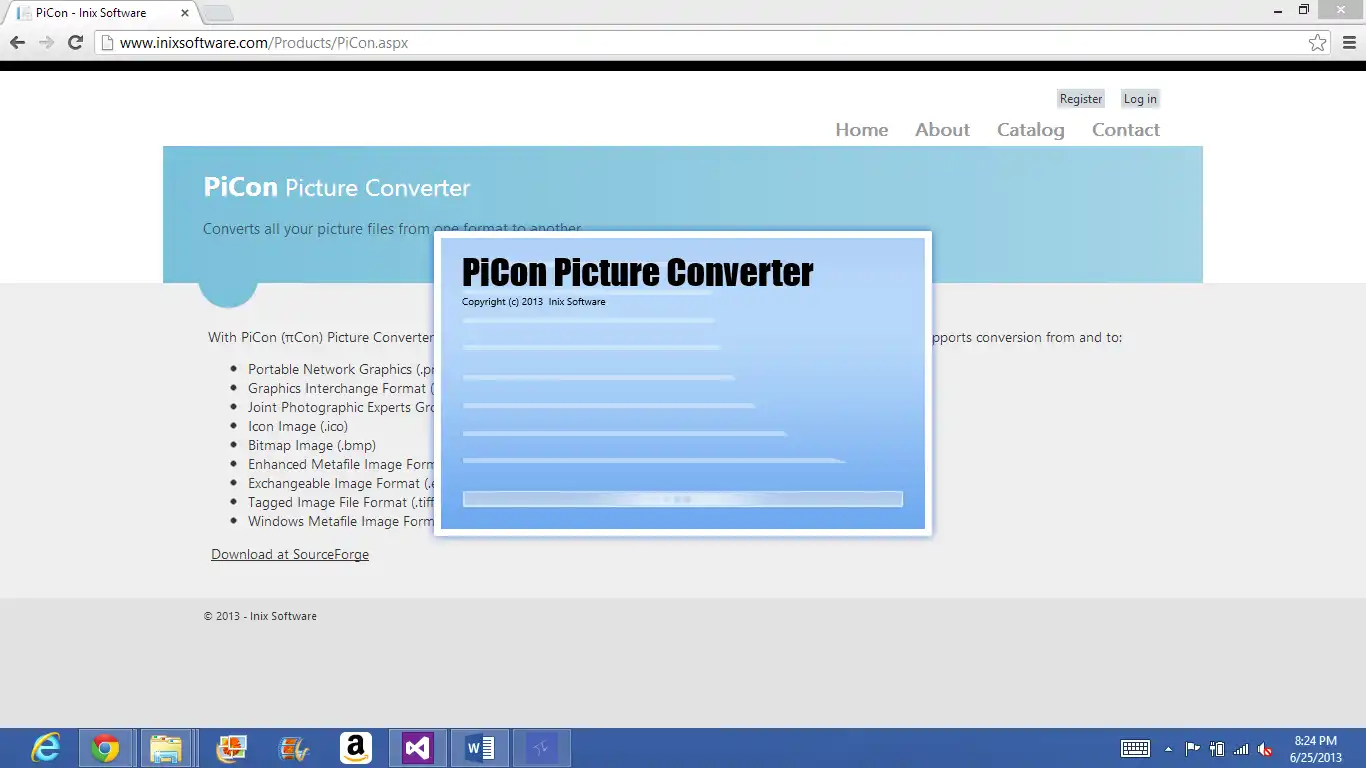Close the PiCon - Inix Software tab
The image size is (1366, 768).
[x=185, y=13]
